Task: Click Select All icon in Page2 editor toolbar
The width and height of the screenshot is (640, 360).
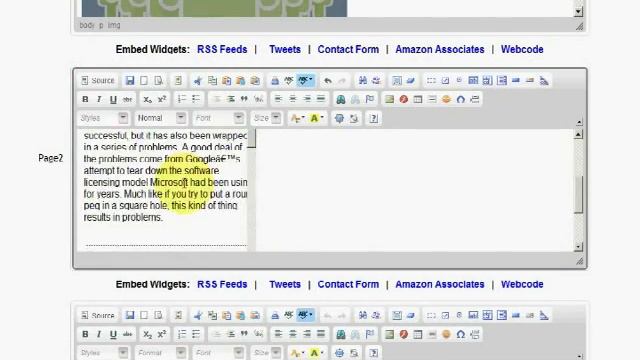Action: pos(397,80)
